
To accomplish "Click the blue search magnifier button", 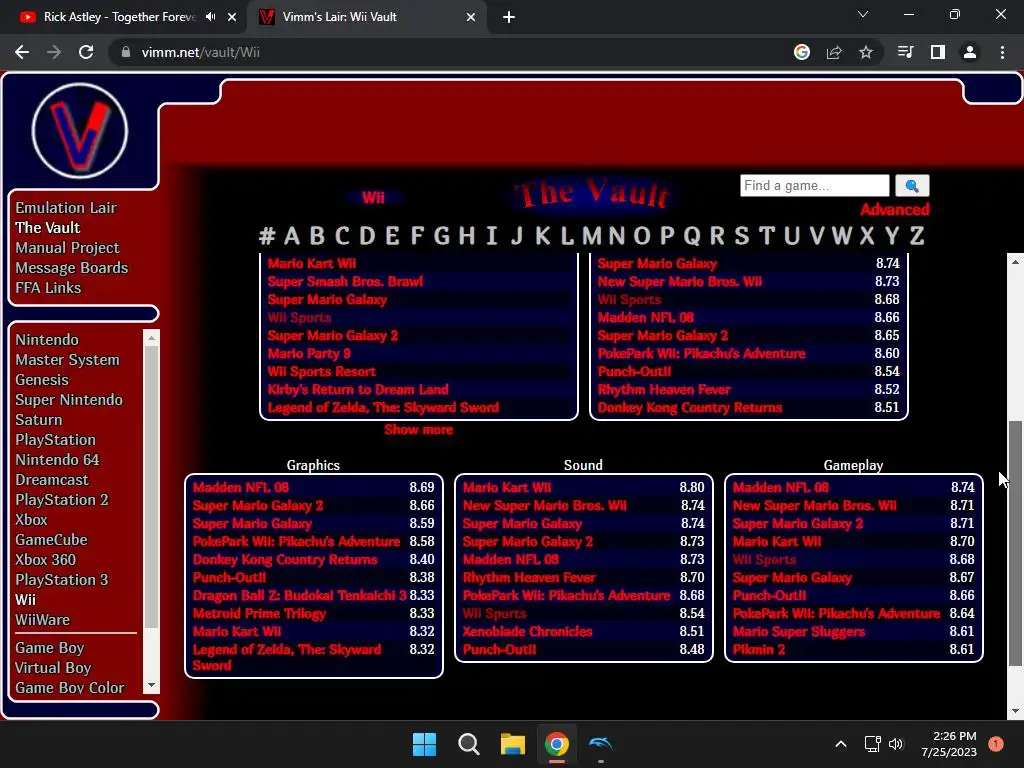I will [912, 185].
